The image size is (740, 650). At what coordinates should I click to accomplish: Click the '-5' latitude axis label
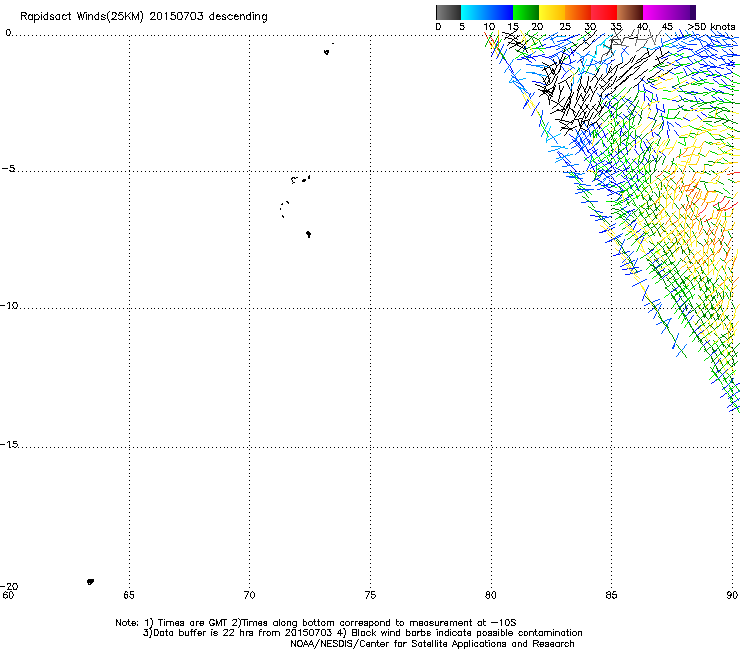point(8,169)
